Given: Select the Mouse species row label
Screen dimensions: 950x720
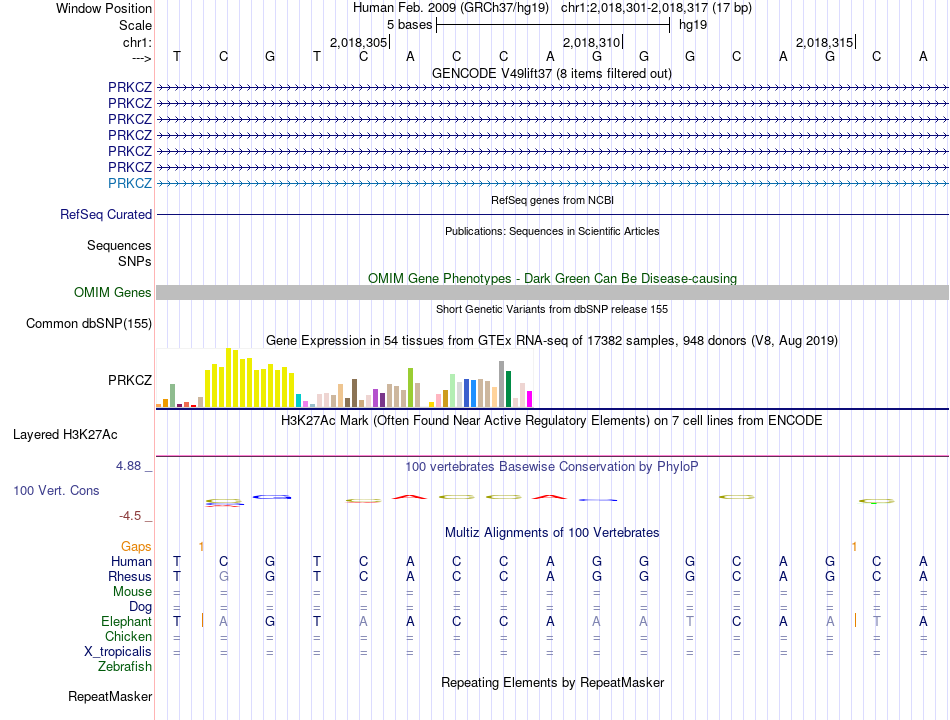Looking at the screenshot, I should tap(132, 592).
